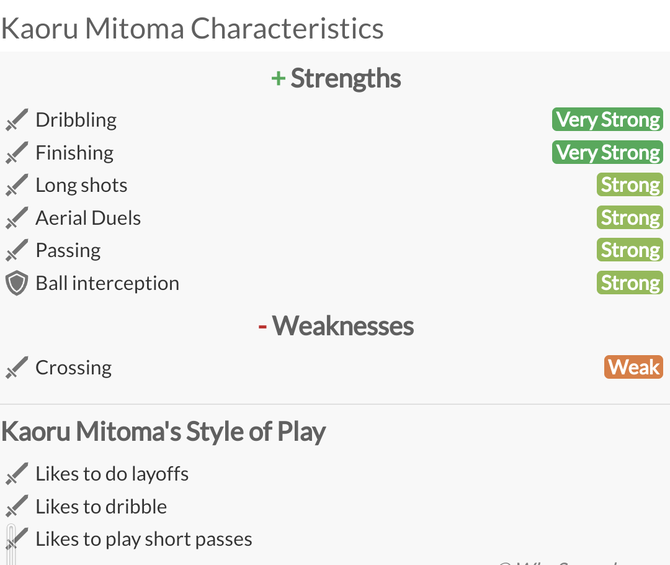This screenshot has width=670, height=565.
Task: Click the Strong badge for Long shots
Action: tap(630, 185)
